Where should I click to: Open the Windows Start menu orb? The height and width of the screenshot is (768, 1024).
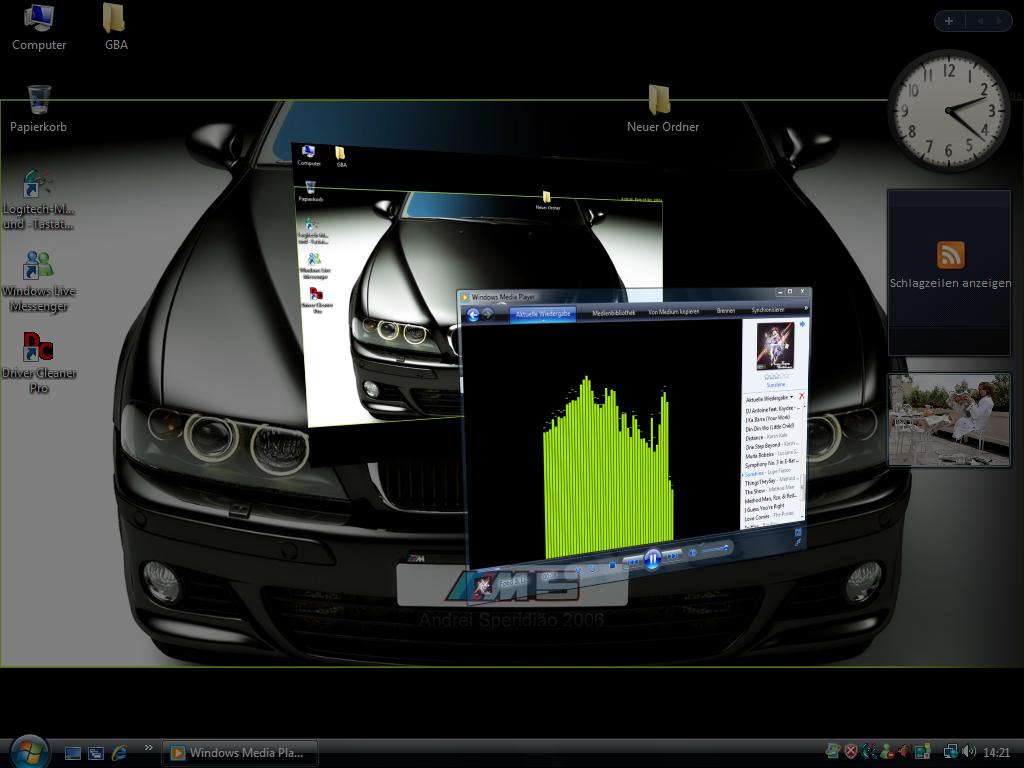(28, 751)
